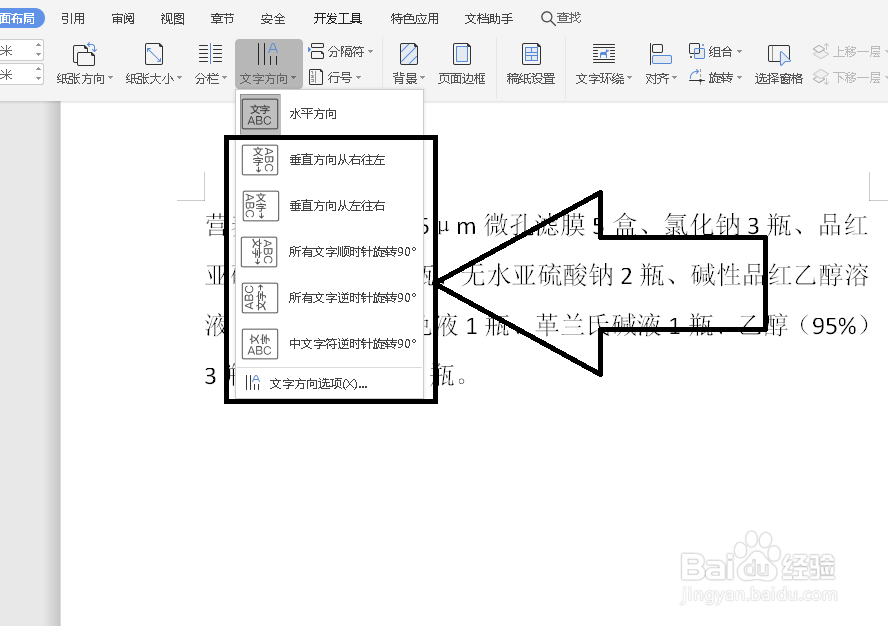Switch to the 审阅 review tab

point(122,17)
